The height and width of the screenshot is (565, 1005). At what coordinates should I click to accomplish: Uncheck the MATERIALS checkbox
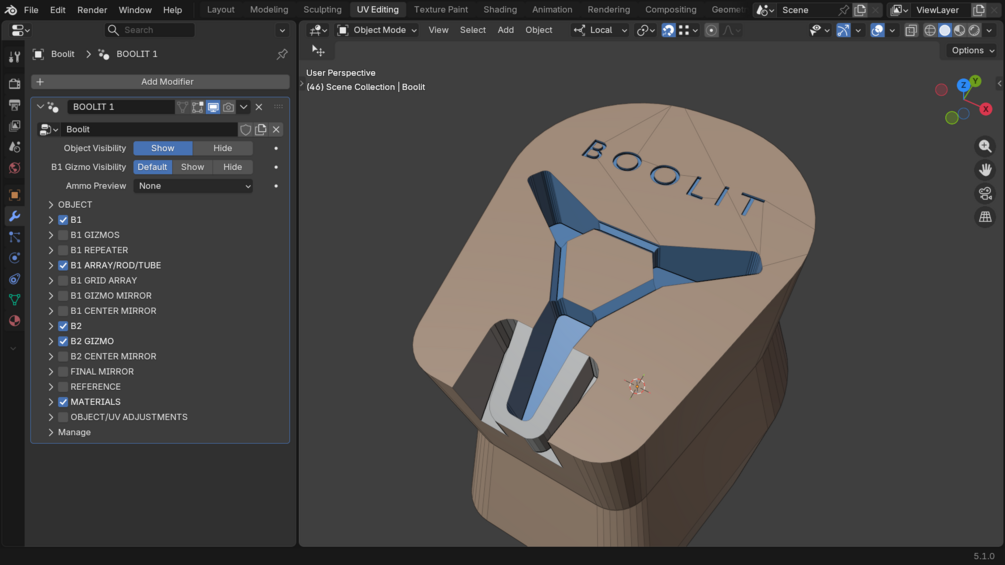[63, 402]
